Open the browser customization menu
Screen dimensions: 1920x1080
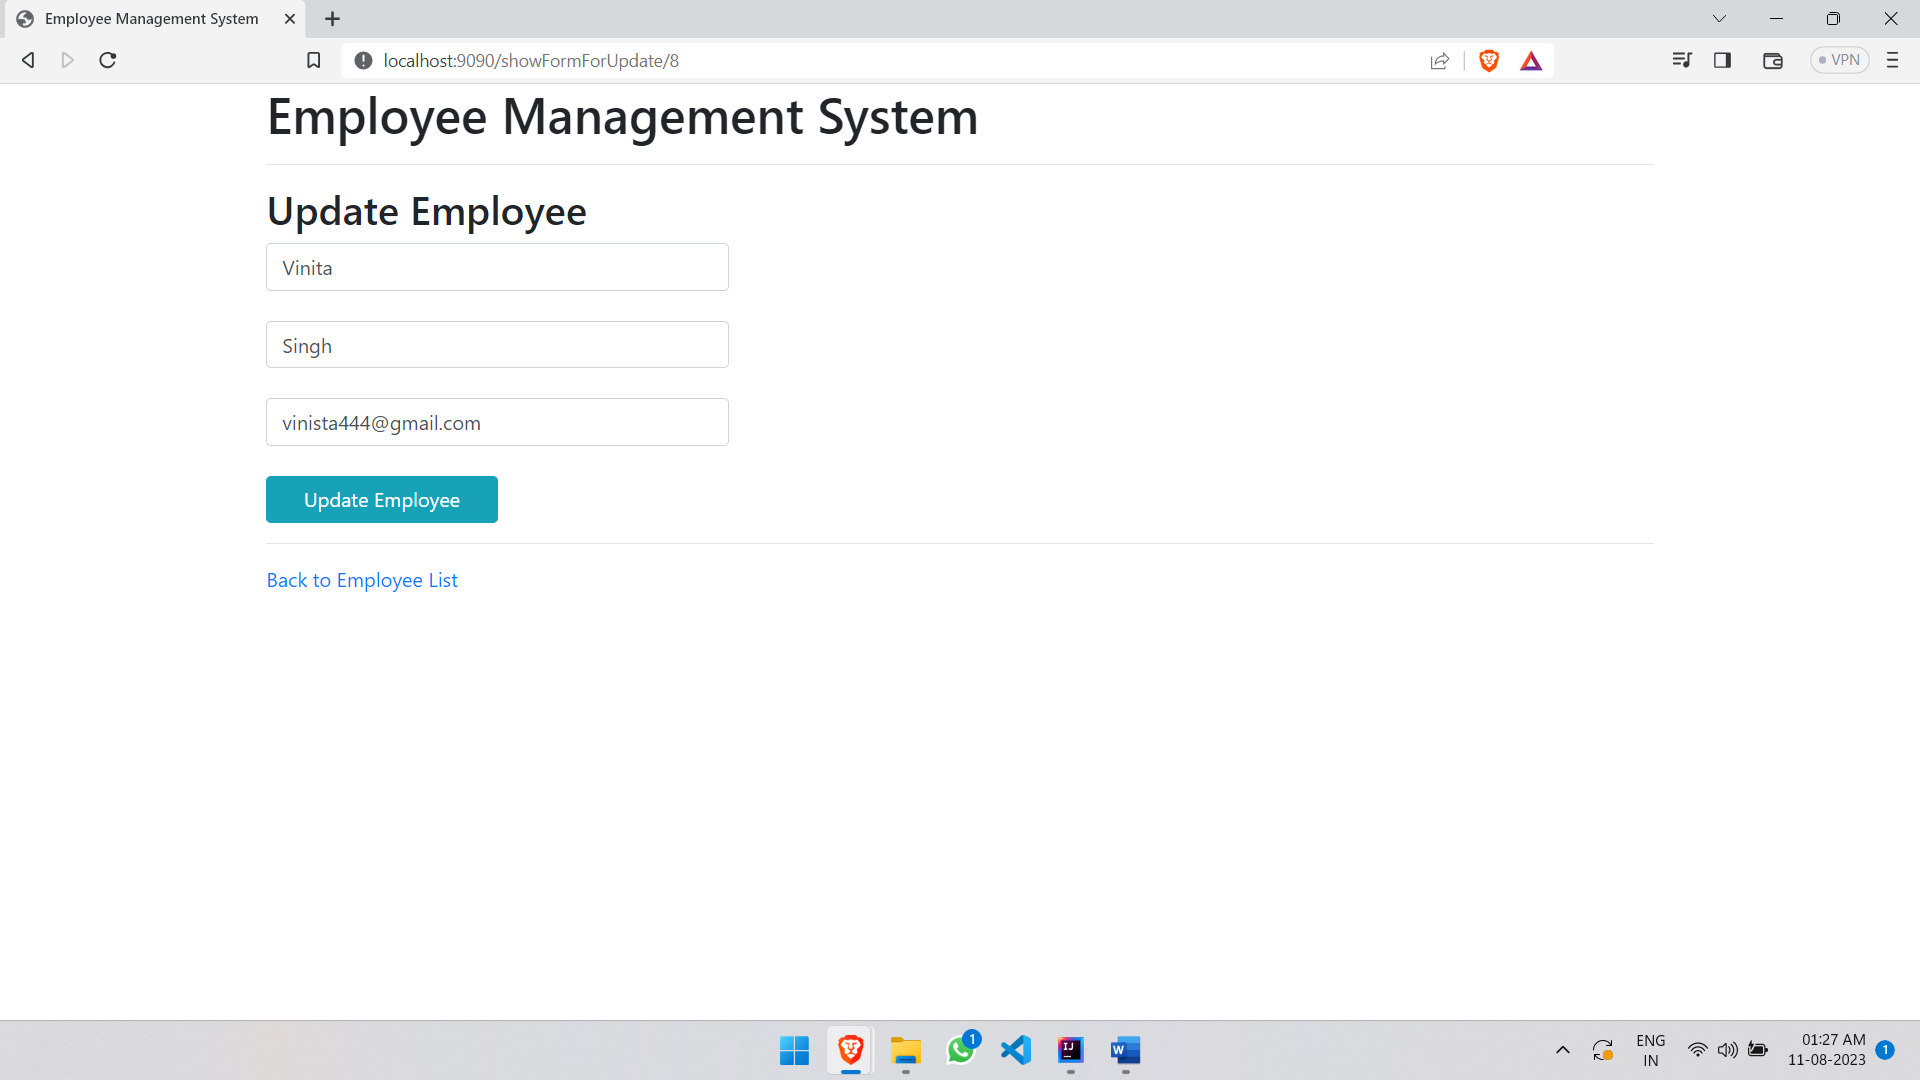[1892, 60]
